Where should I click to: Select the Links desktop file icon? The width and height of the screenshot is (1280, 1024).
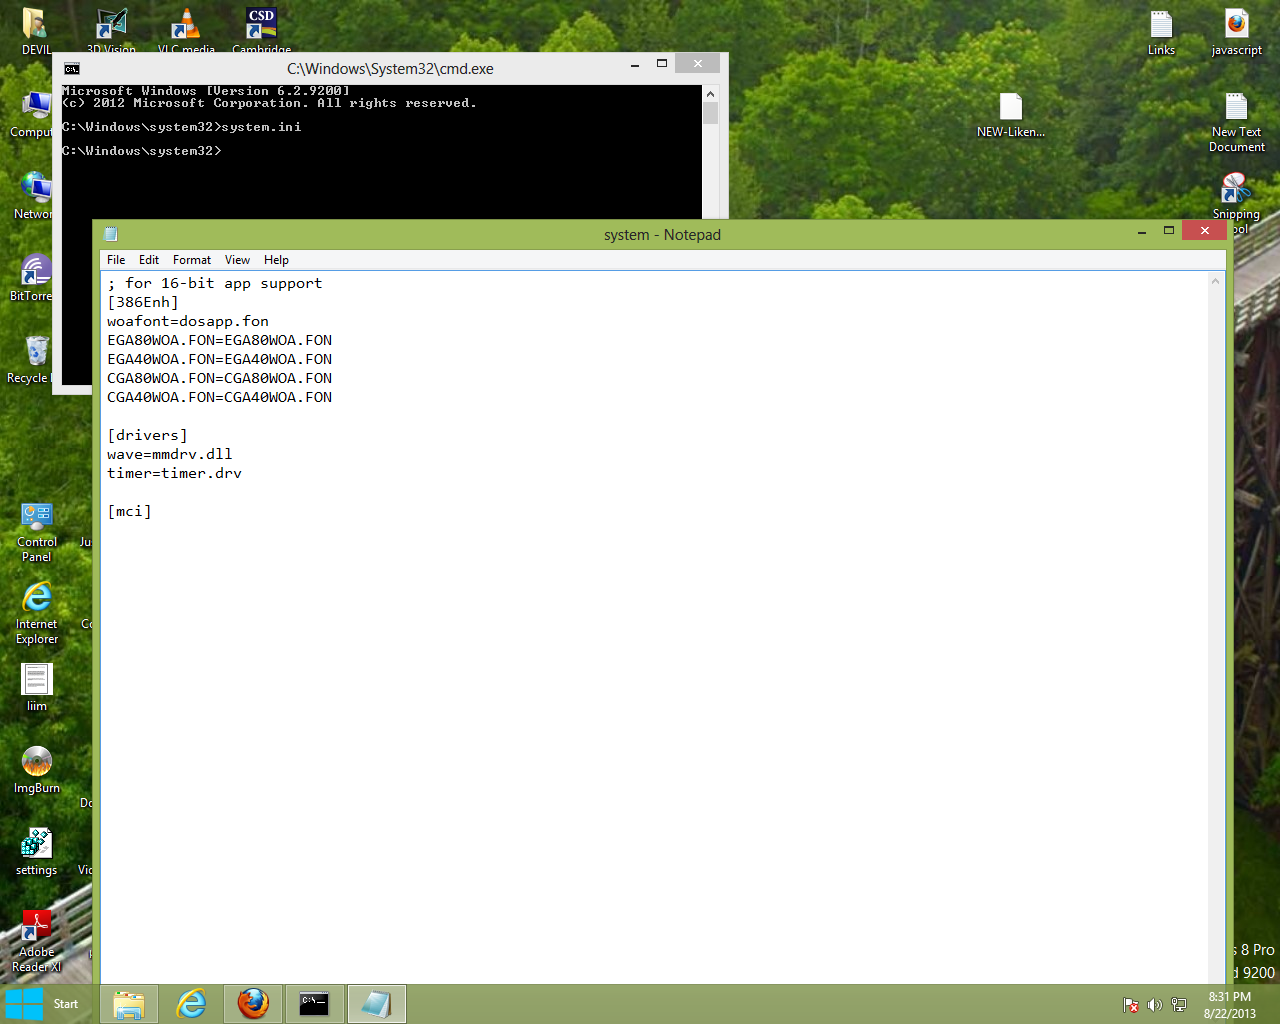(x=1161, y=33)
